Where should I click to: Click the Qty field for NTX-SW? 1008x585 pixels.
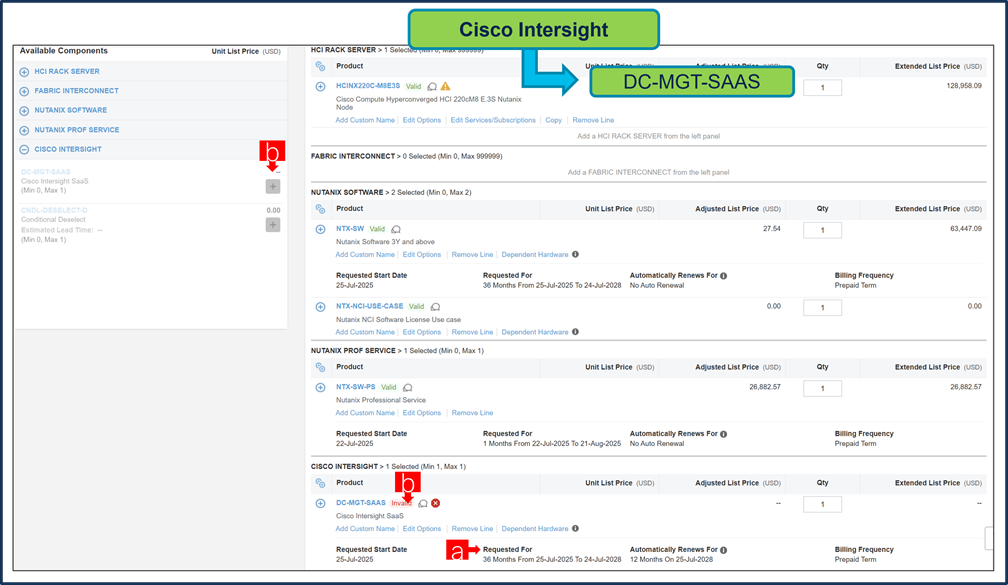[x=822, y=230]
